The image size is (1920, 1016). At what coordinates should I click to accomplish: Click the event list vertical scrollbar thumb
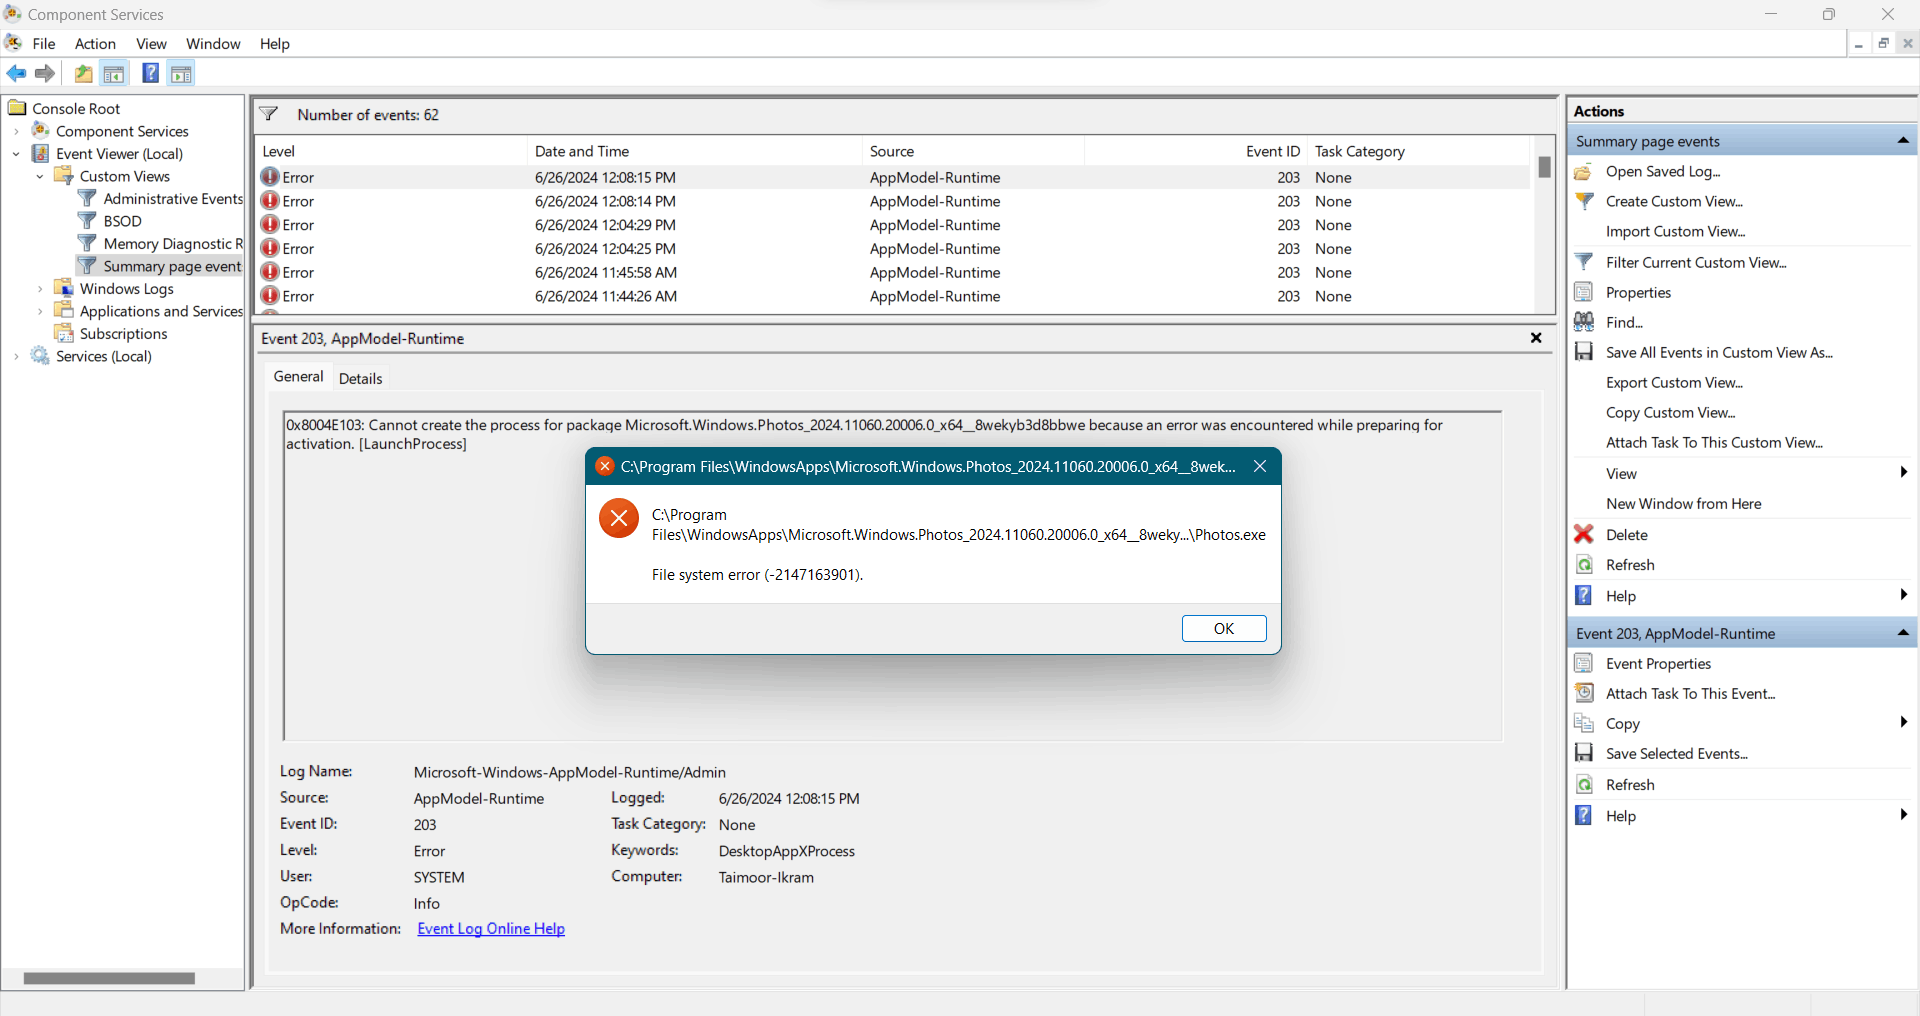coord(1544,167)
